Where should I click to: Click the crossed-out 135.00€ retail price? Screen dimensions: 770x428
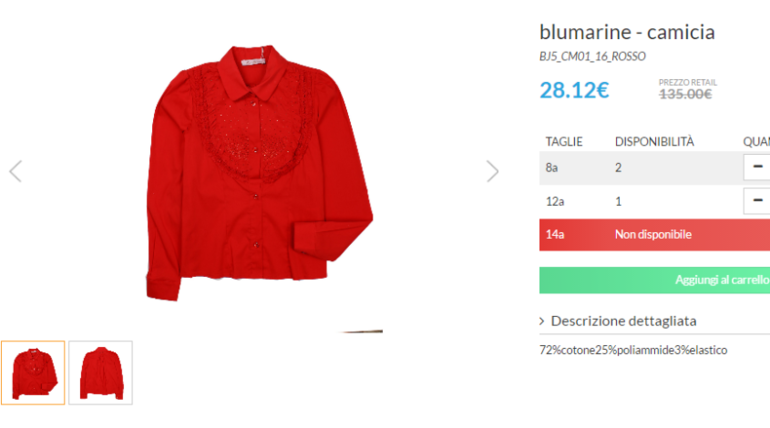pos(685,94)
